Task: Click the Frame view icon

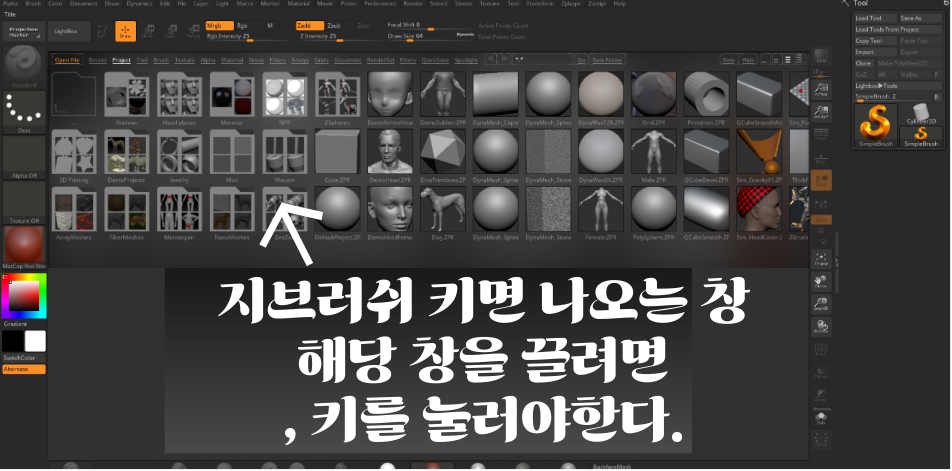Action: pyautogui.click(x=821, y=259)
